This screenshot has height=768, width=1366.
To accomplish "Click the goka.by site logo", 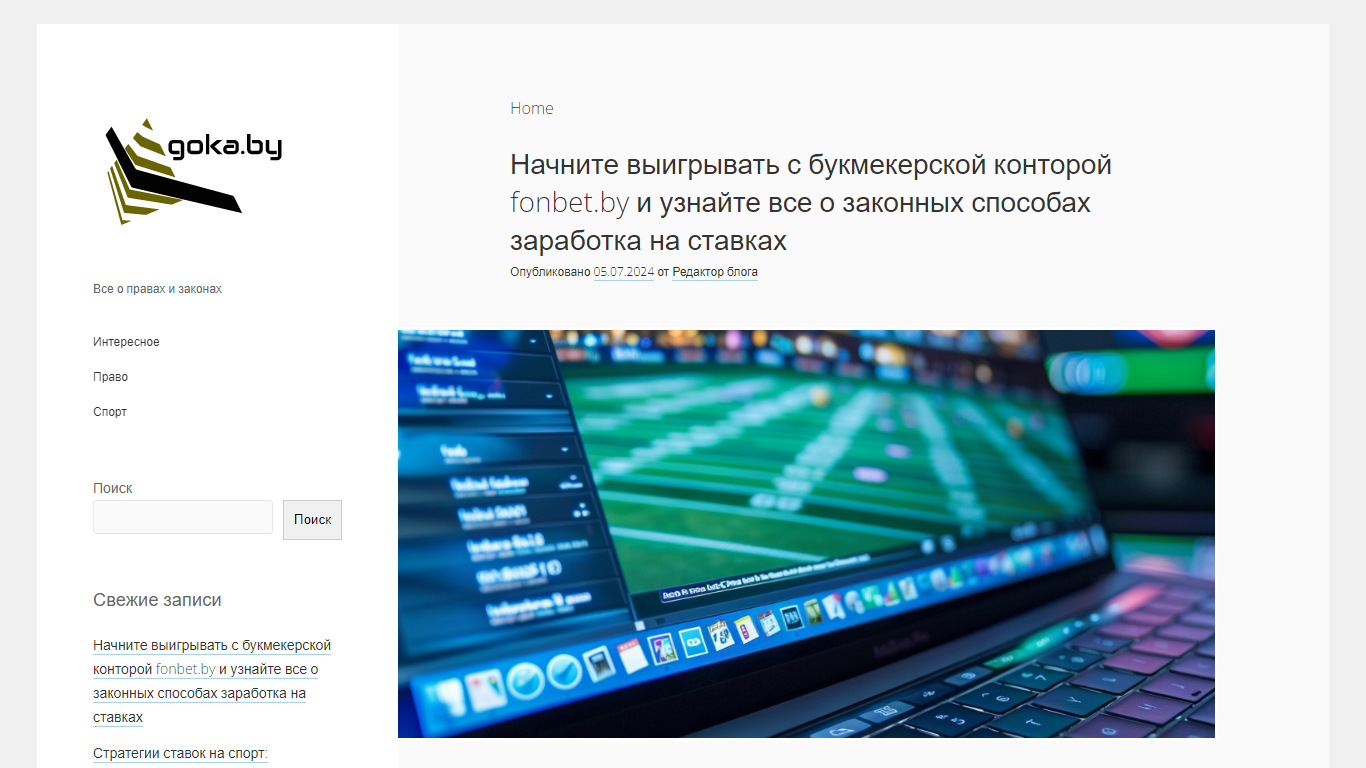I will point(194,171).
